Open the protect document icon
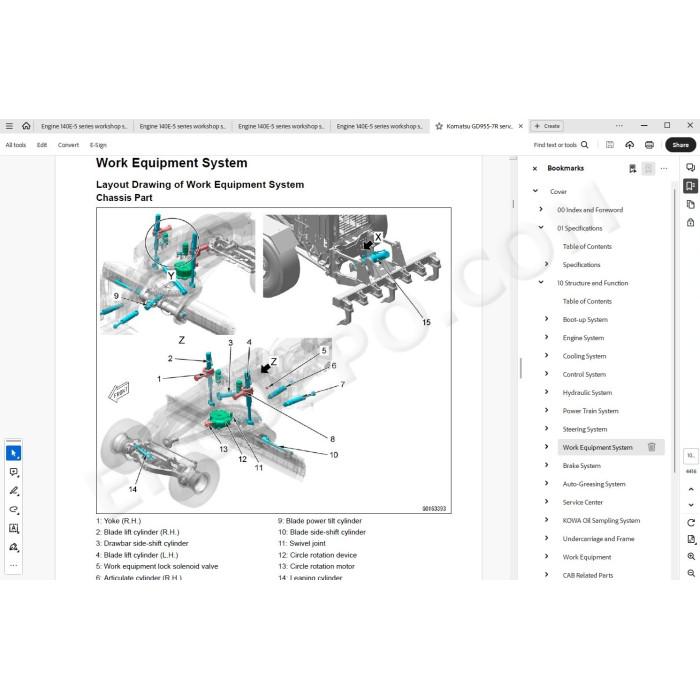This screenshot has height=700, width=700. click(690, 222)
